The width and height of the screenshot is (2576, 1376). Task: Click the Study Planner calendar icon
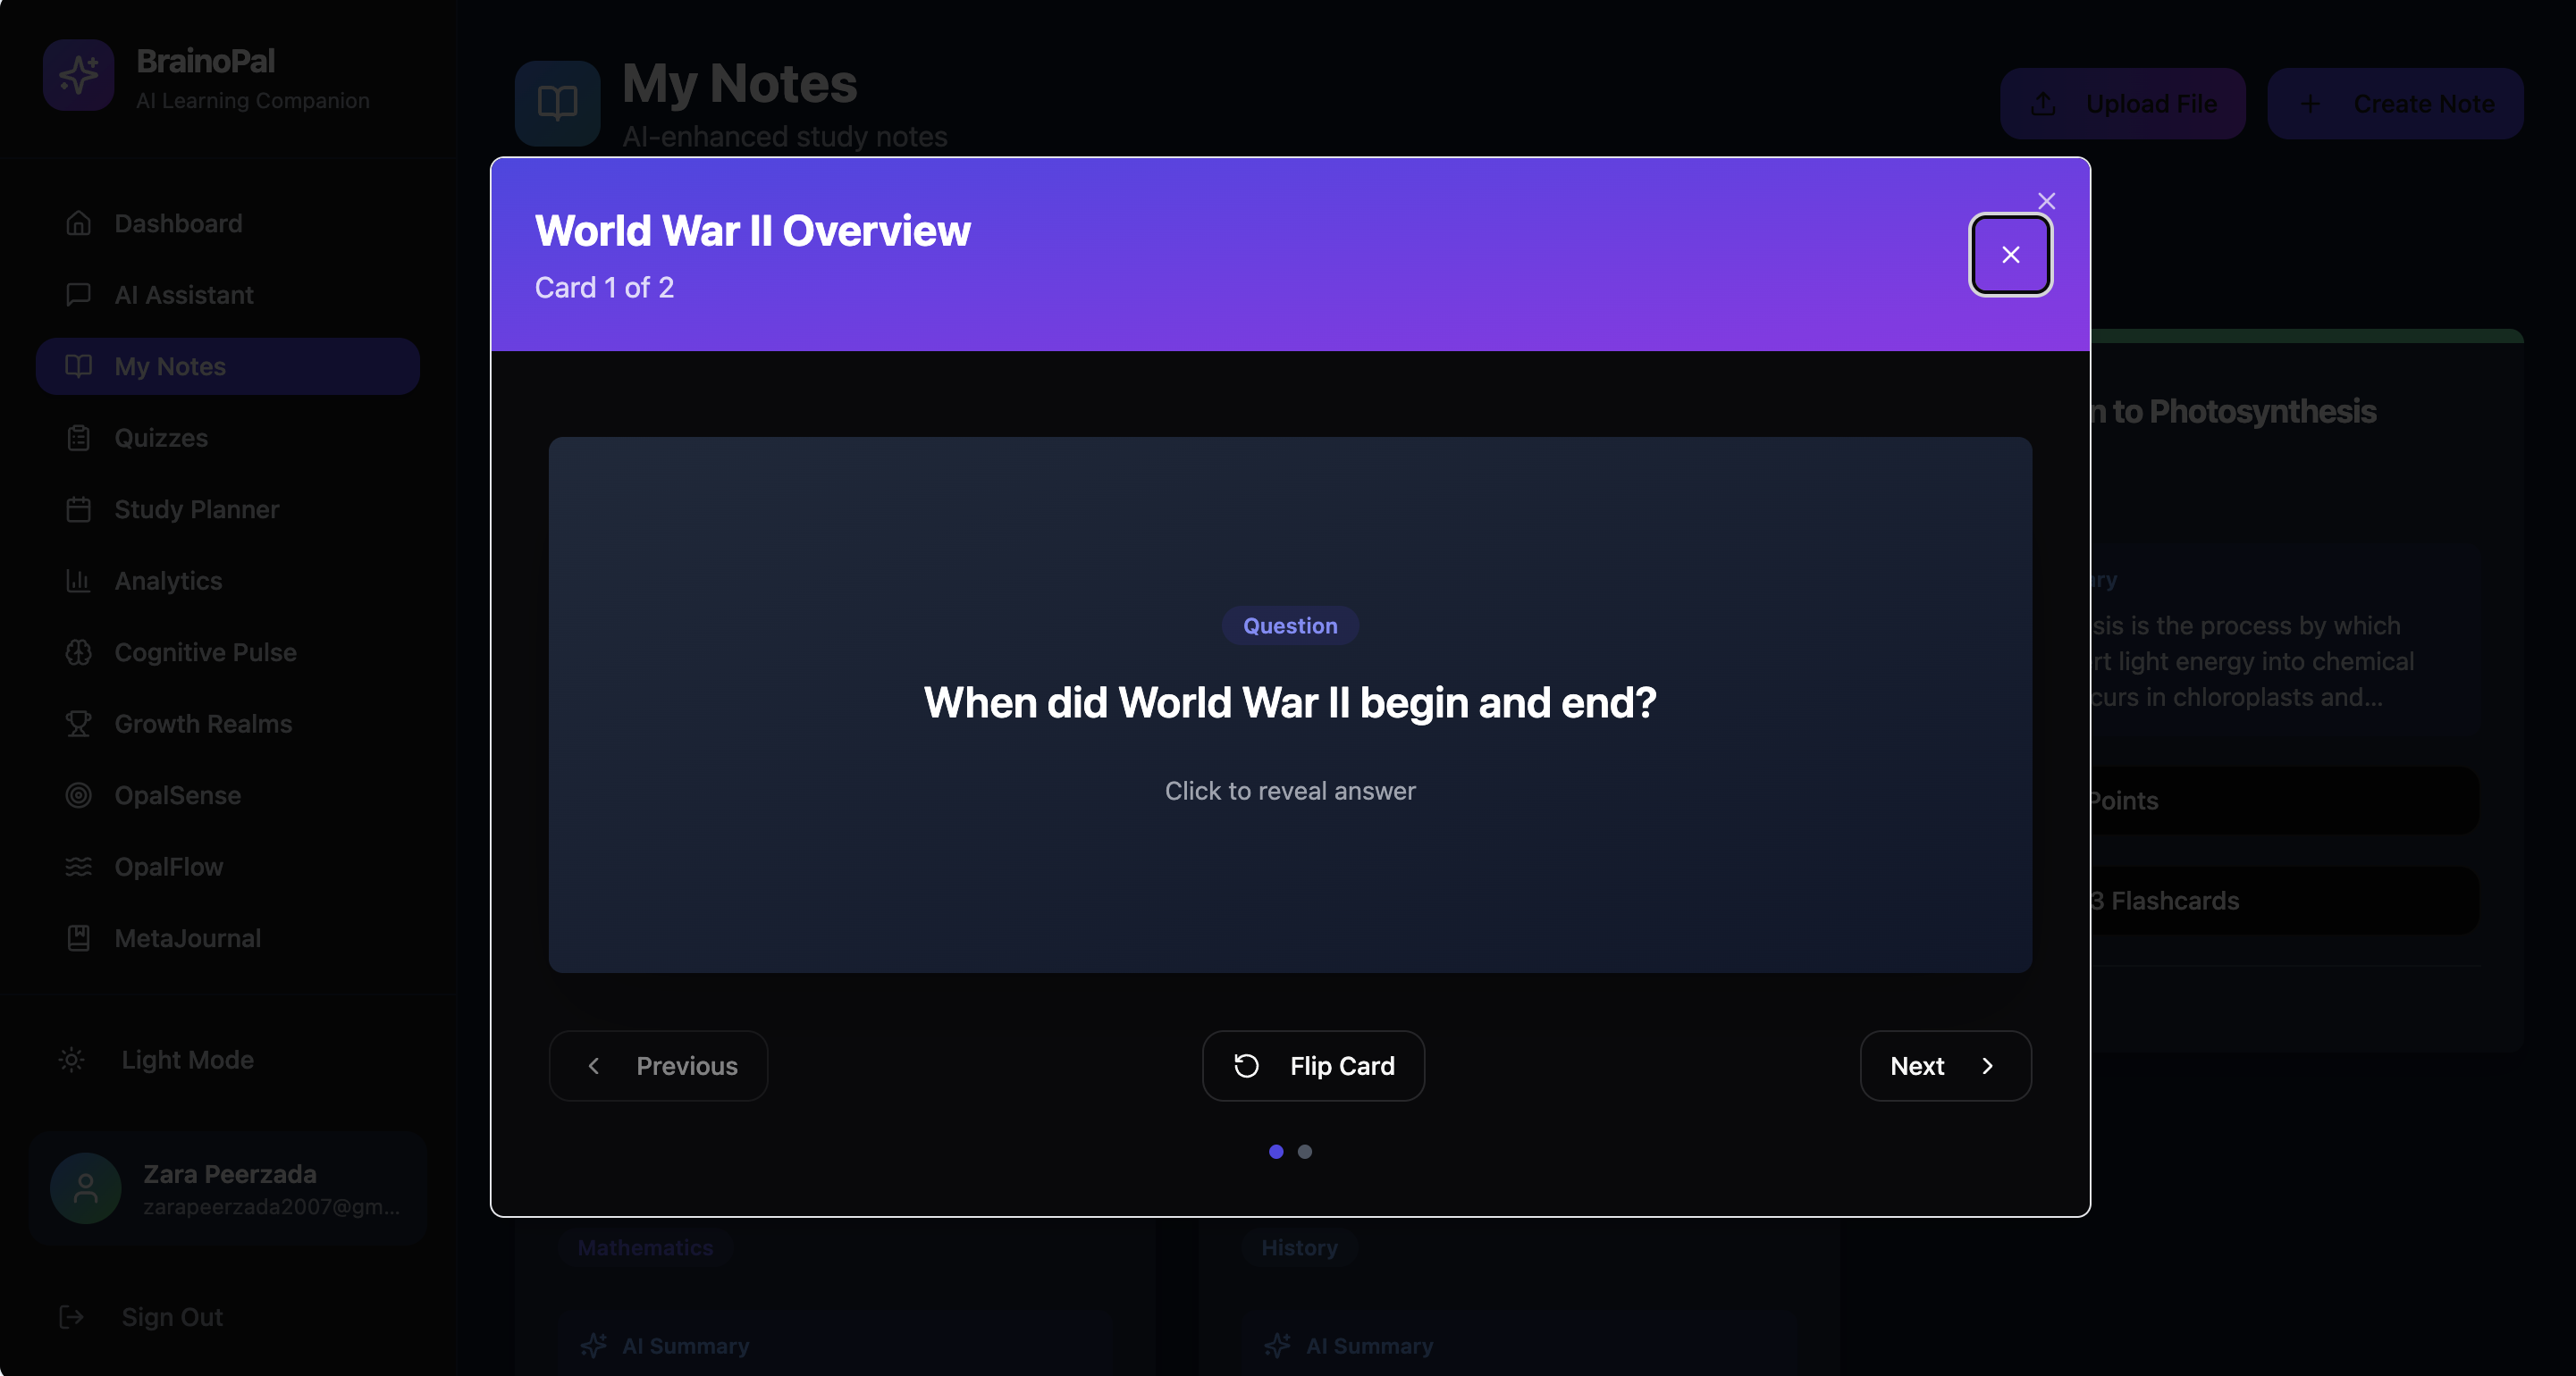tap(78, 509)
